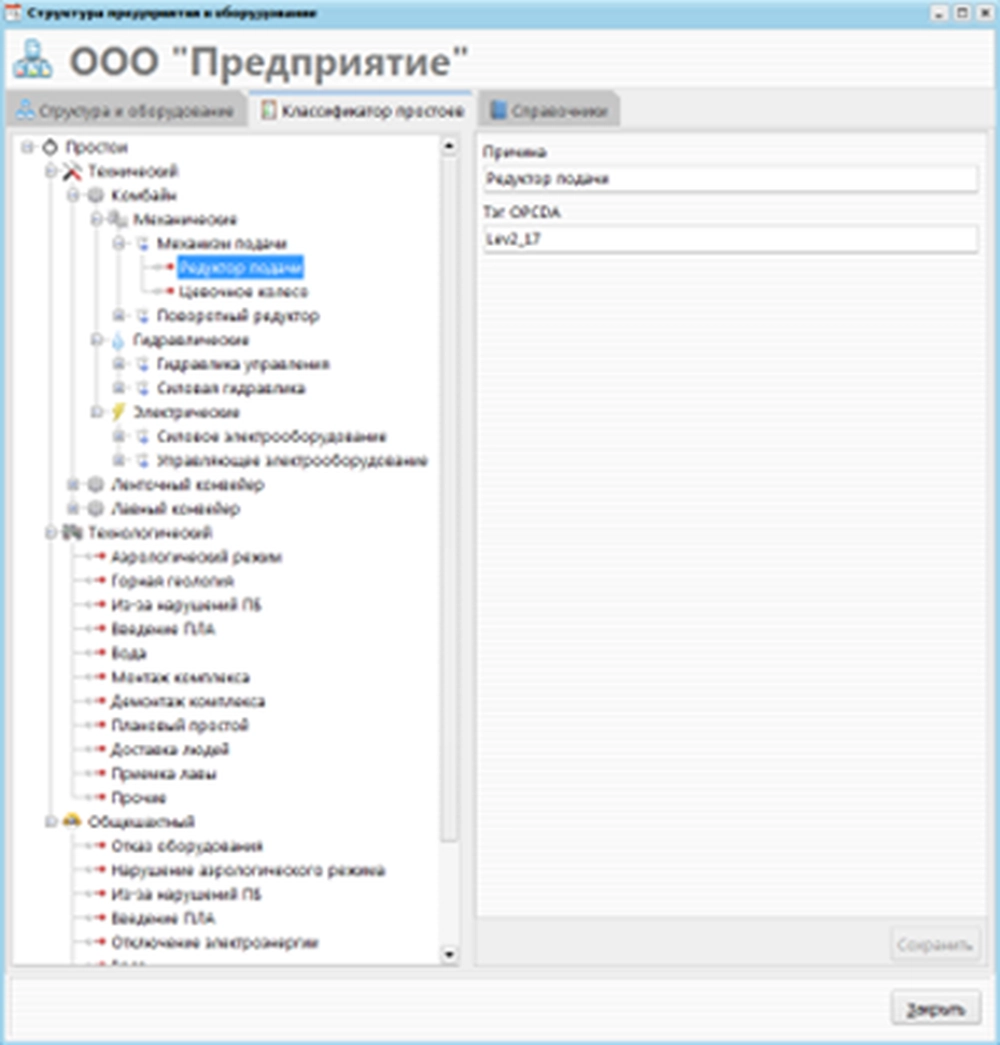
Task: Expand the Поворотный редуктор branch
Action: (x=118, y=316)
